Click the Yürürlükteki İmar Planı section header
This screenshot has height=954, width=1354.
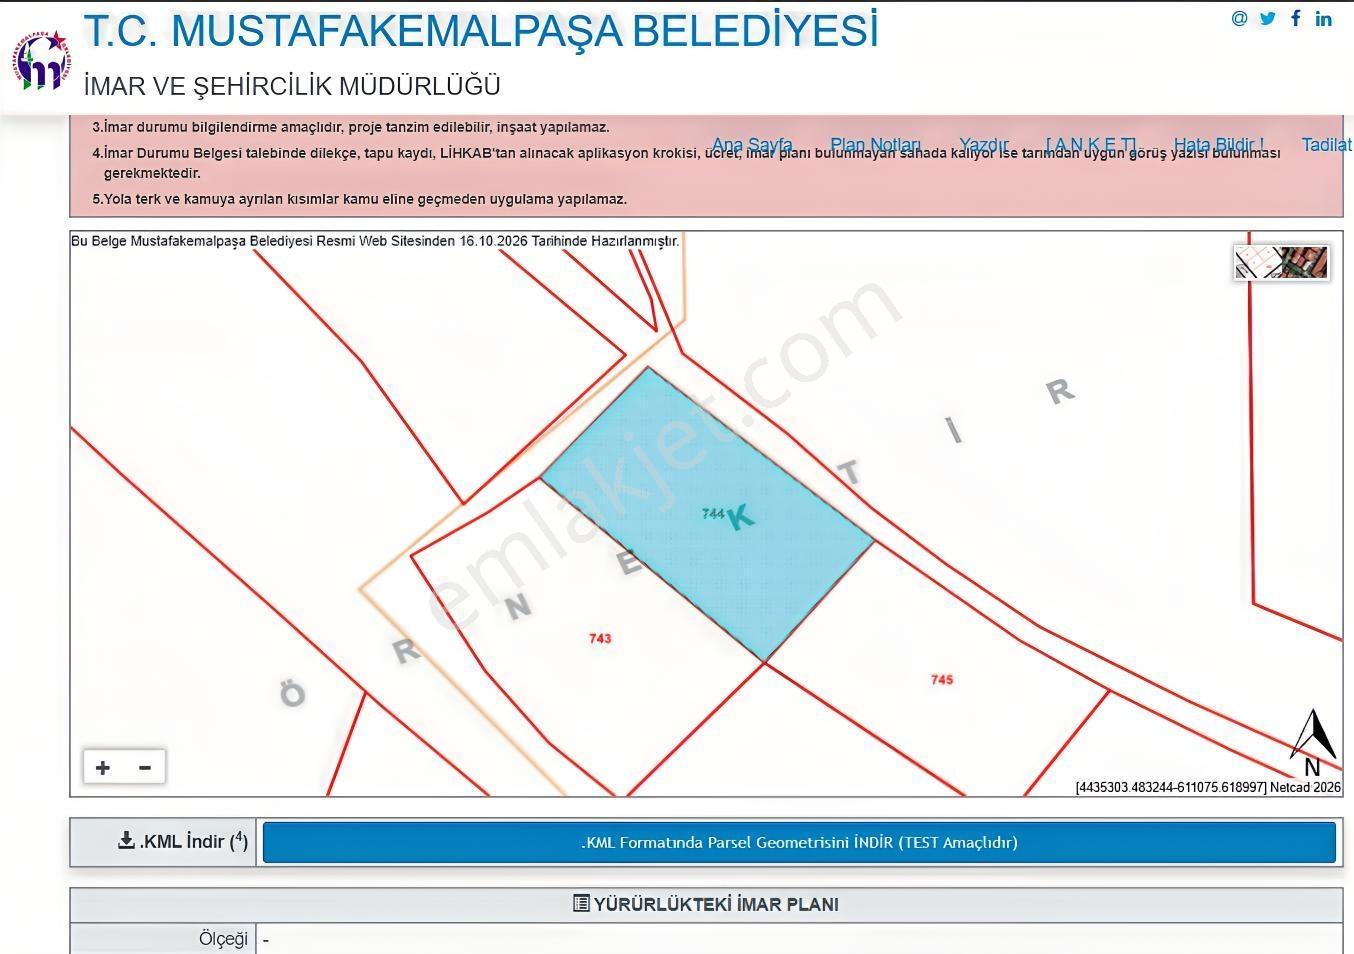706,904
